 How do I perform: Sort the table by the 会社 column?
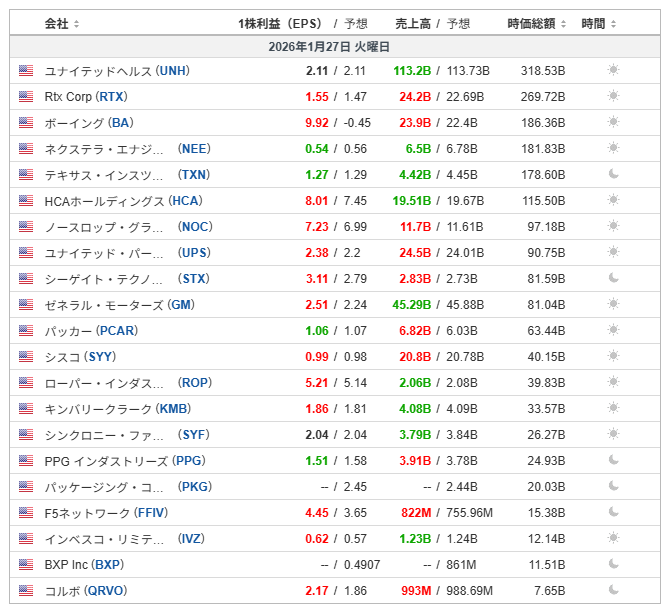tap(62, 23)
